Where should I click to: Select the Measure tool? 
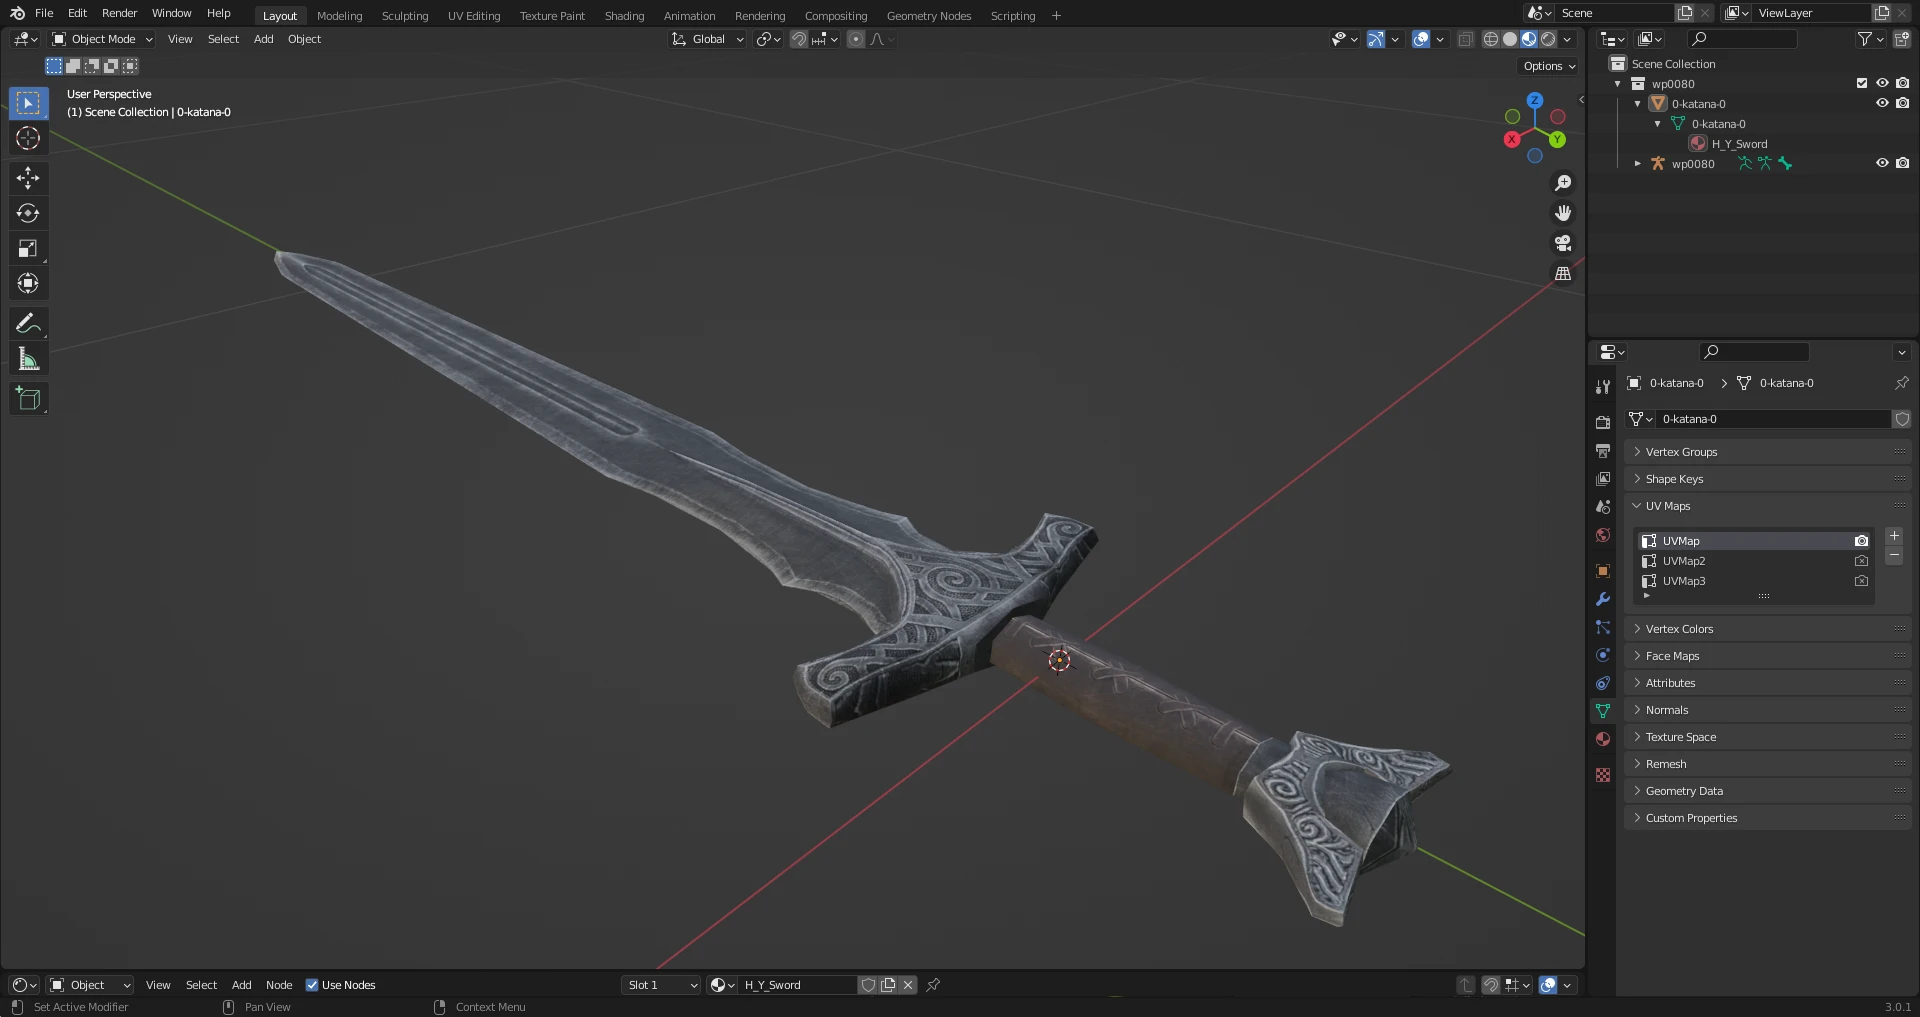[x=28, y=359]
